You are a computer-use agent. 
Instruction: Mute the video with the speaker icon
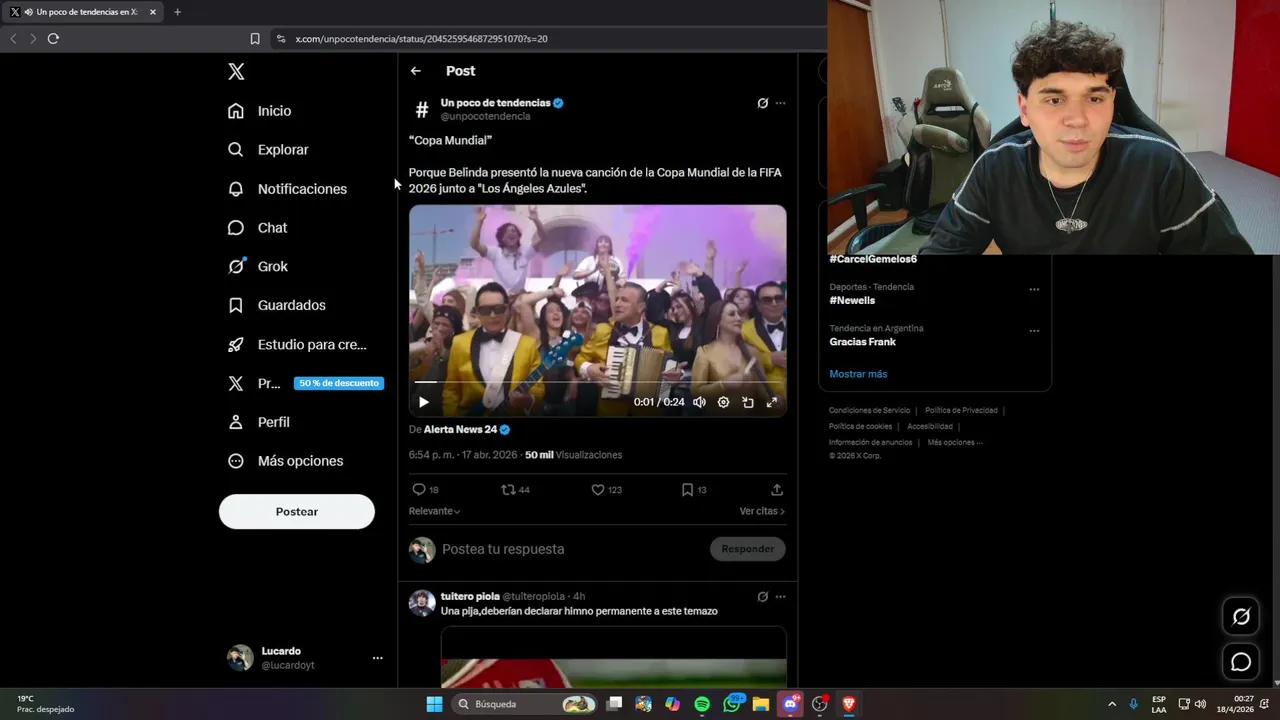(x=699, y=402)
